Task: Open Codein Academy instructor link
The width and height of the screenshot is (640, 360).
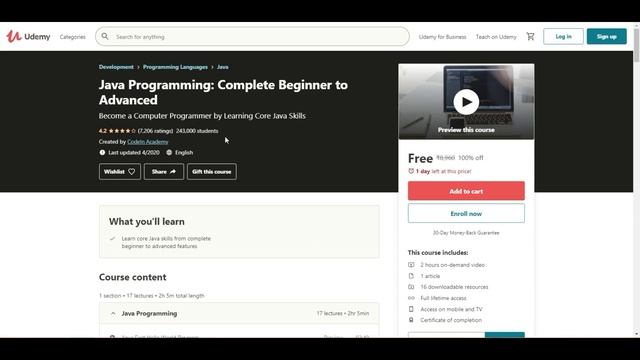Action: 148,142
